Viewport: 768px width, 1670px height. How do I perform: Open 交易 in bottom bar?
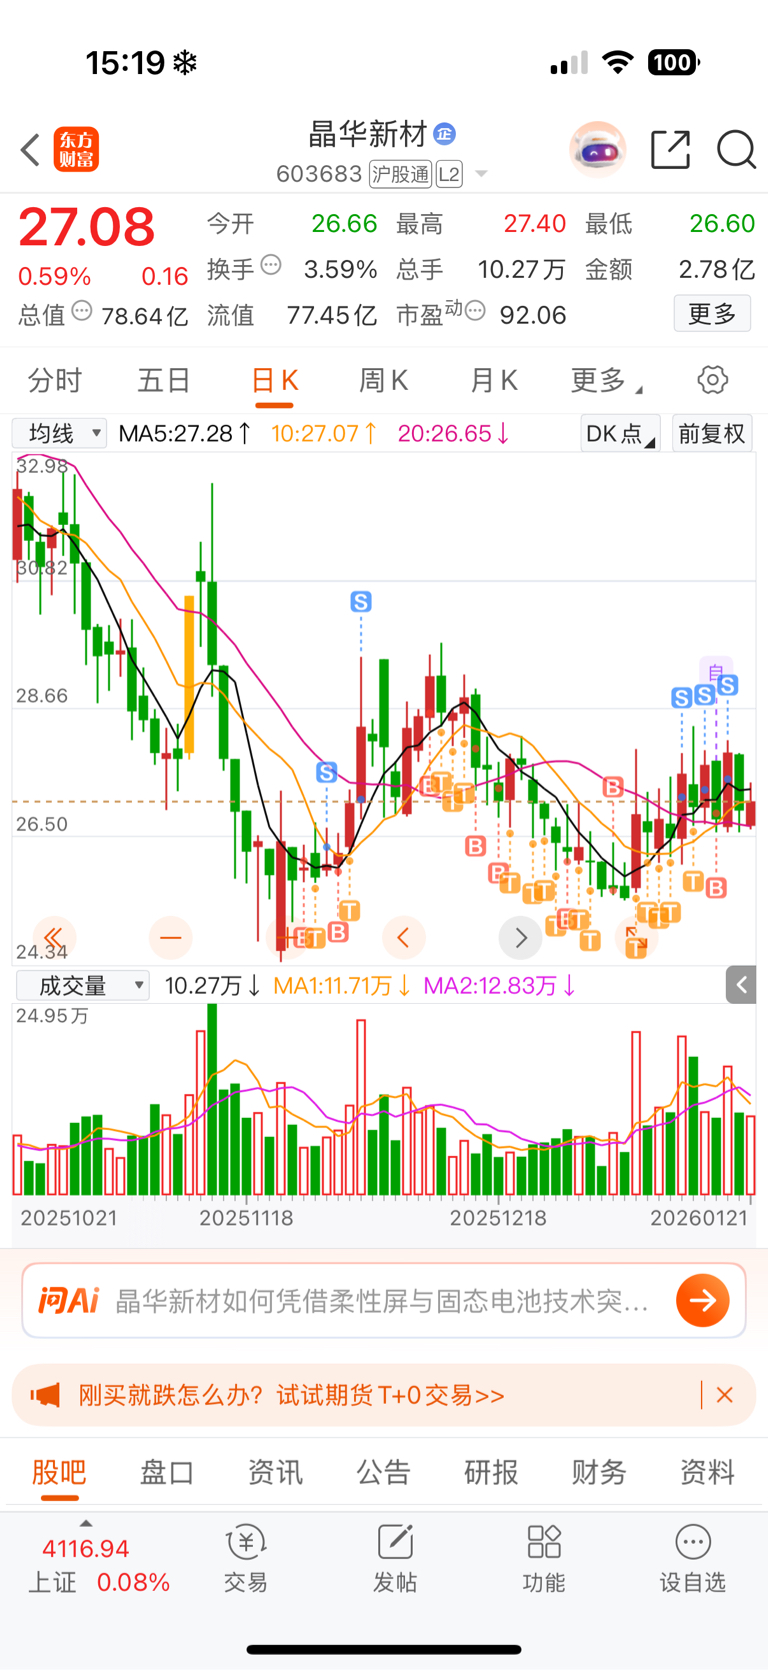245,1560
